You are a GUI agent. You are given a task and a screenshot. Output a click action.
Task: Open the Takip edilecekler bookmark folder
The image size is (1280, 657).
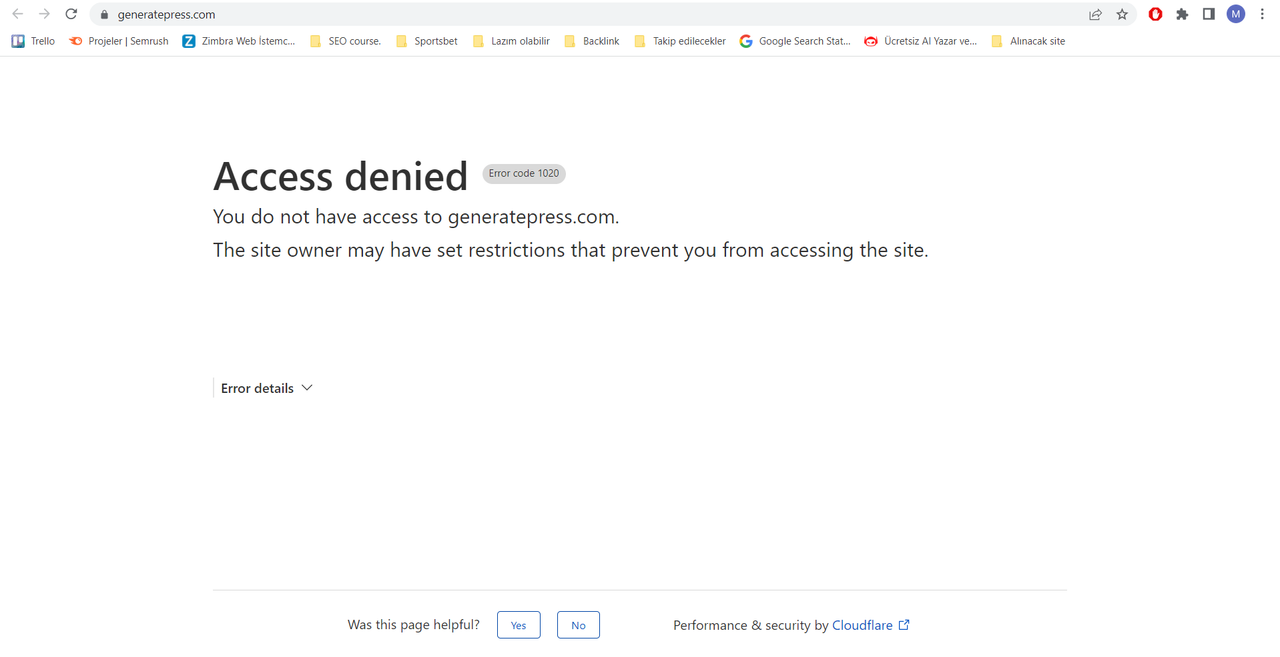(680, 41)
